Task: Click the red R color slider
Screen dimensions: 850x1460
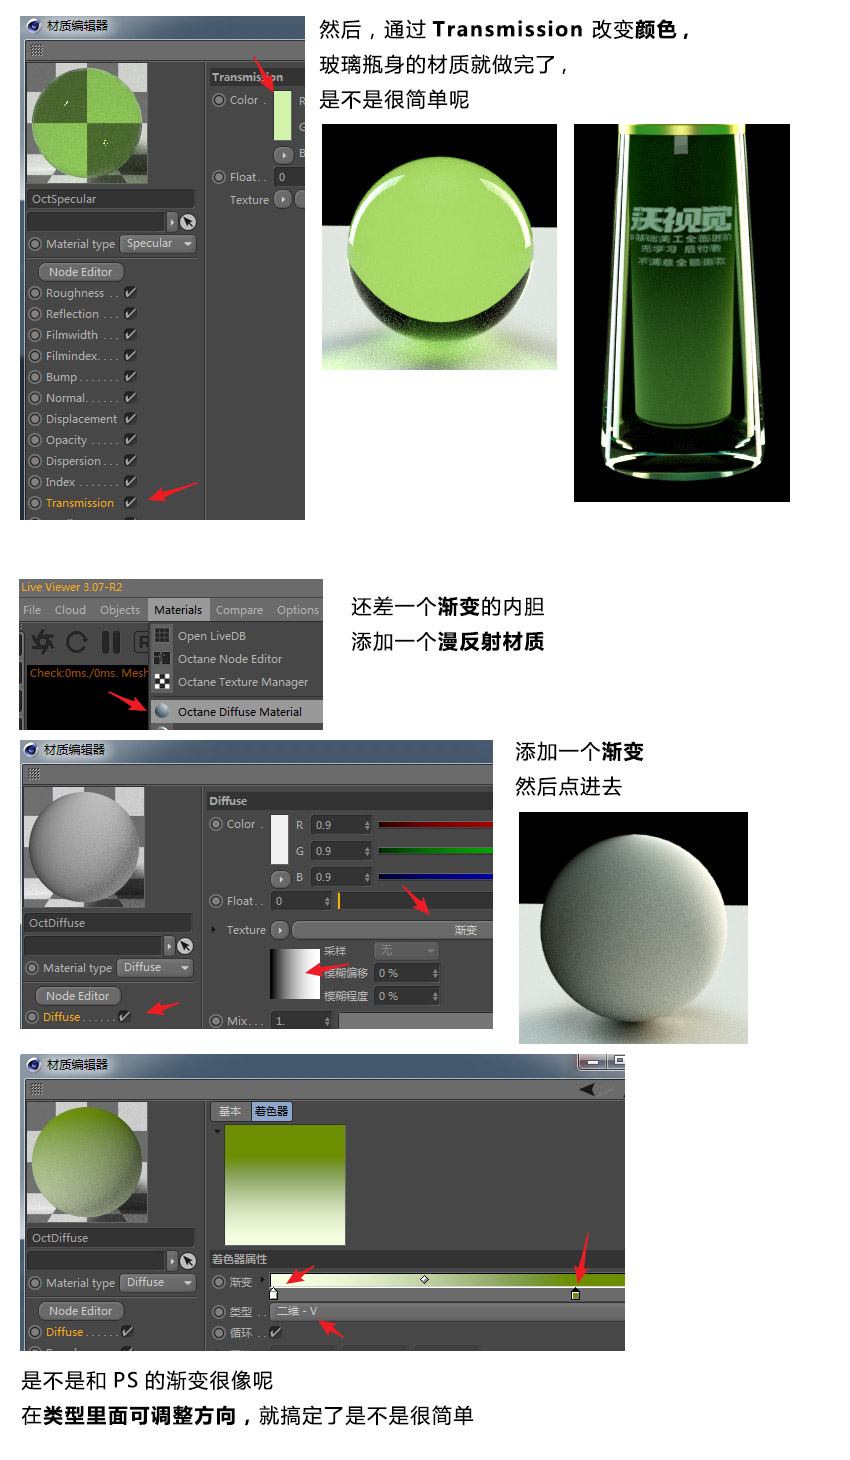Action: [x=435, y=825]
